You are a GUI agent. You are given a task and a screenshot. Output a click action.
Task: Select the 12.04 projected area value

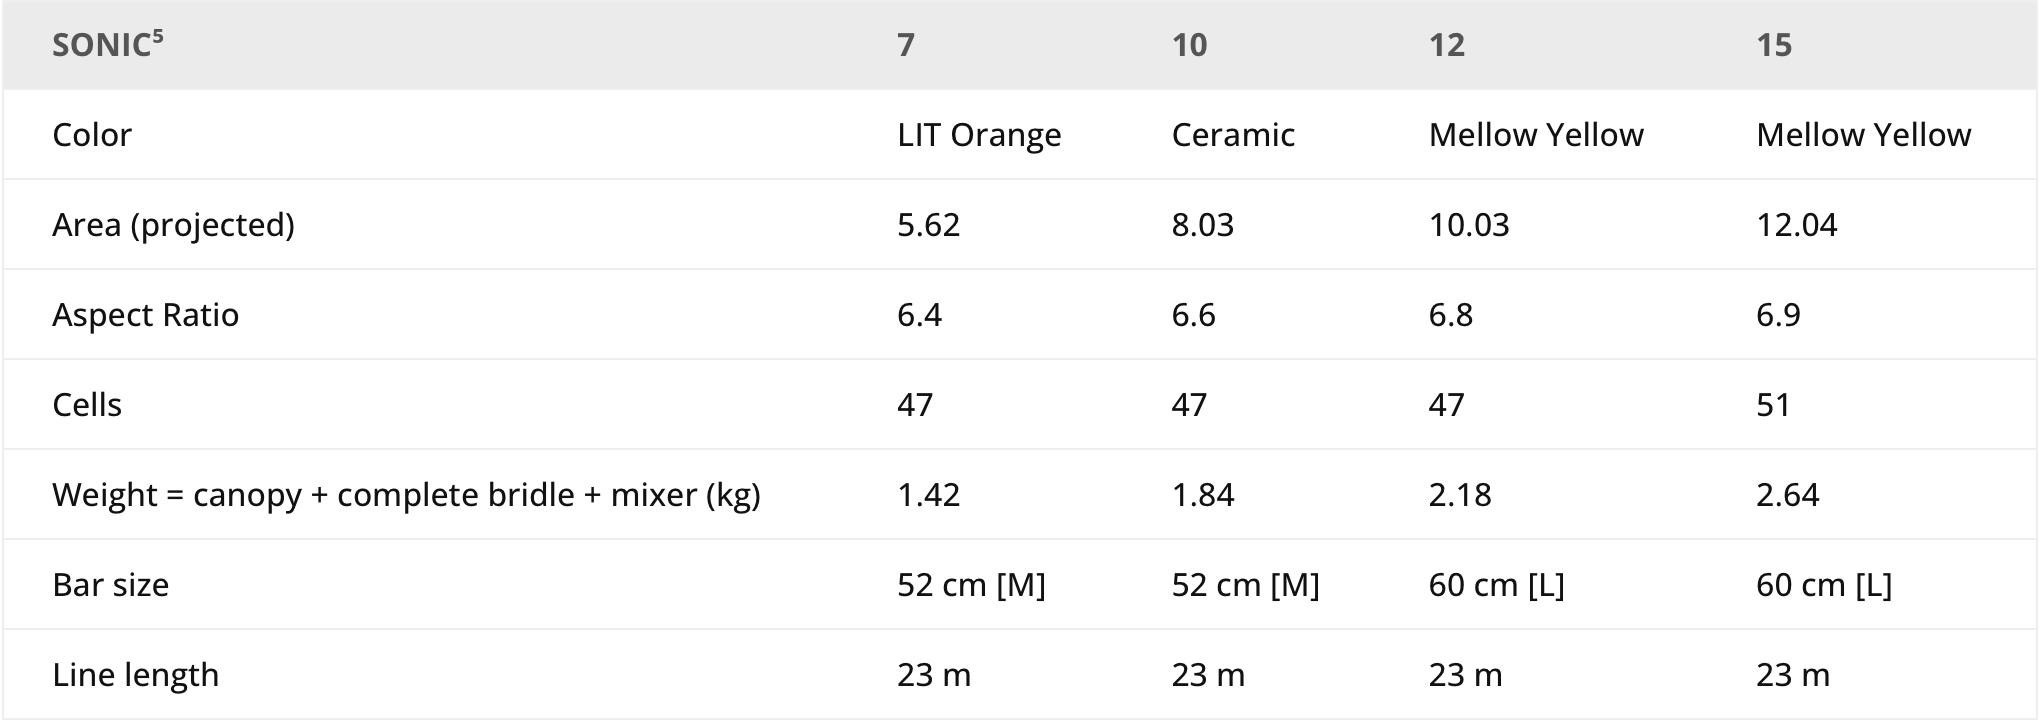[1796, 225]
